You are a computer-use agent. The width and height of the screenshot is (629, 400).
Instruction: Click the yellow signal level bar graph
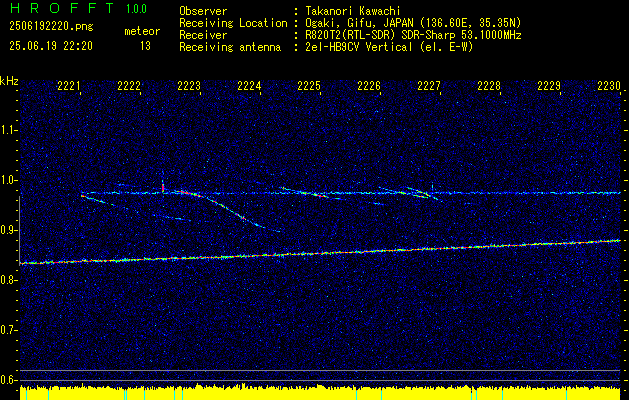tap(320, 392)
